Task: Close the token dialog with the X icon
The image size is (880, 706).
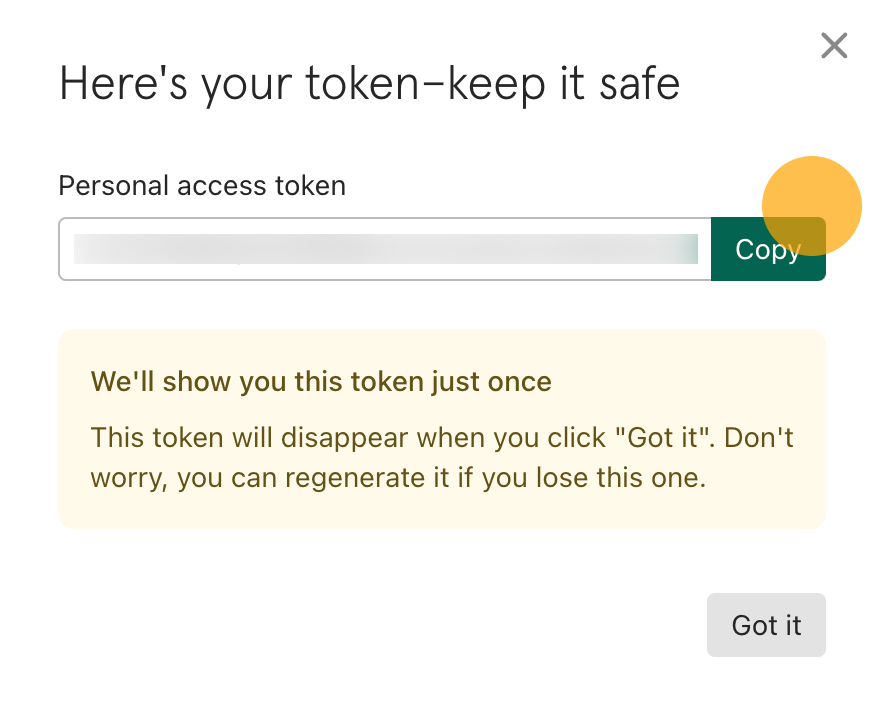Action: tap(834, 45)
